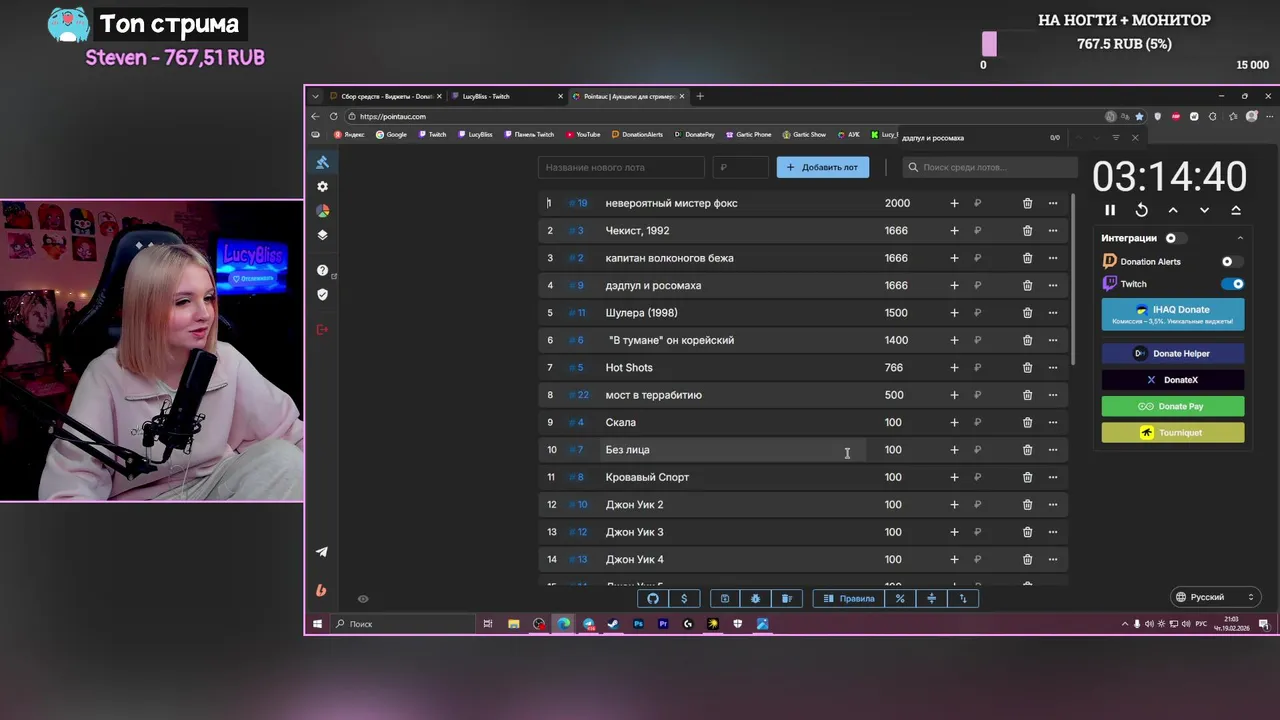The image size is (1280, 720).
Task: Open the Windows Start menu
Action: [x=317, y=624]
